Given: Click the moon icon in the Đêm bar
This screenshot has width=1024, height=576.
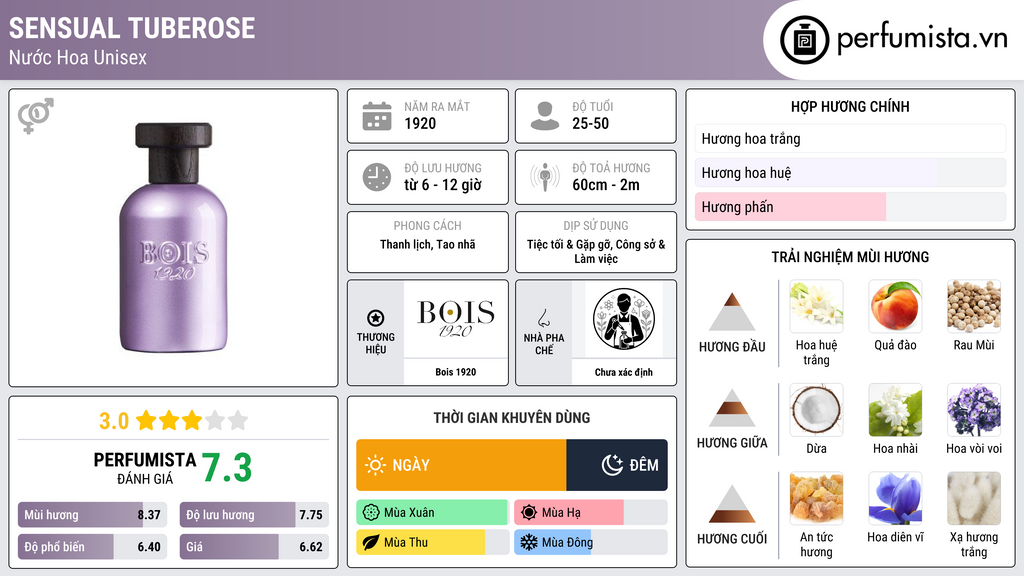Looking at the screenshot, I should click(612, 465).
